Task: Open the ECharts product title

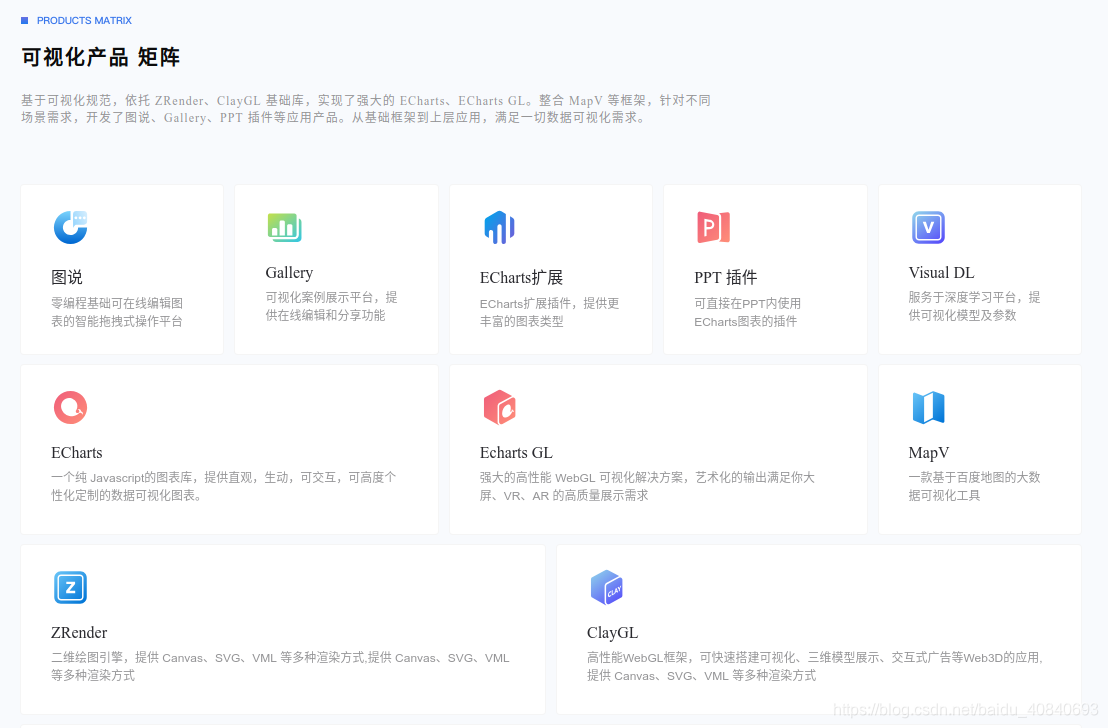Action: click(76, 453)
